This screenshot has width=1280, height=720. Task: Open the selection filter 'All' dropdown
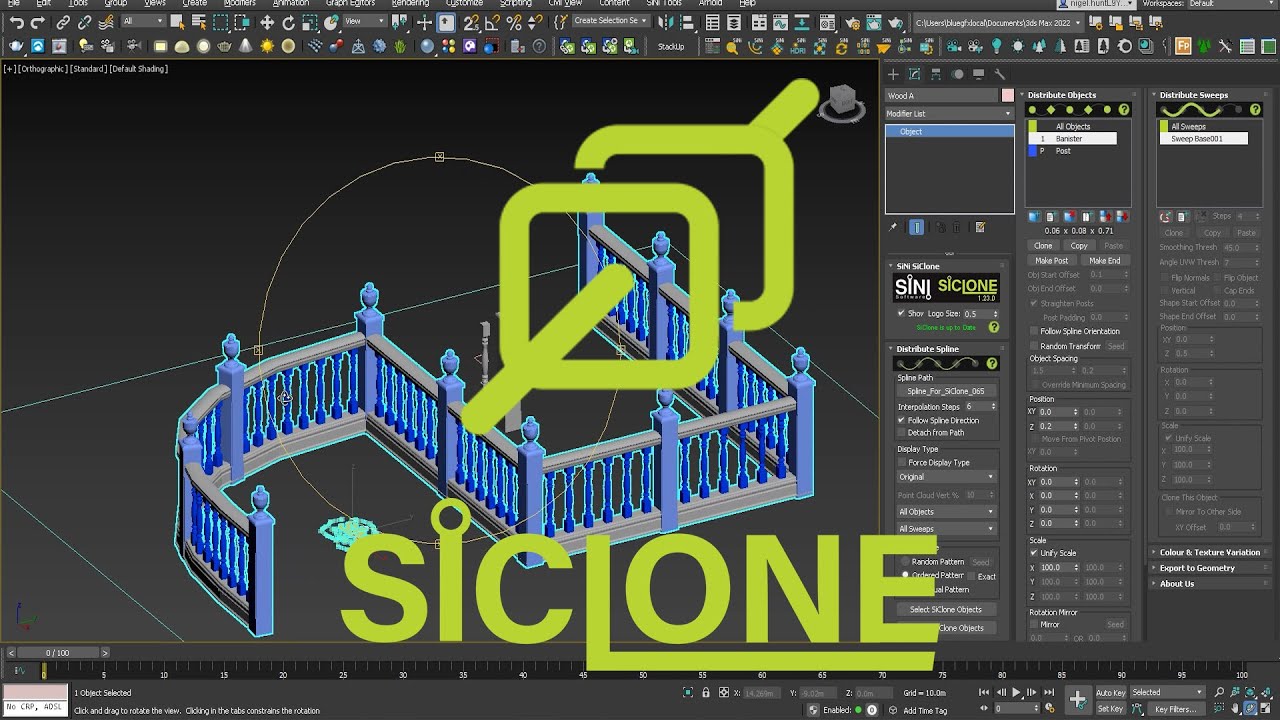click(143, 21)
